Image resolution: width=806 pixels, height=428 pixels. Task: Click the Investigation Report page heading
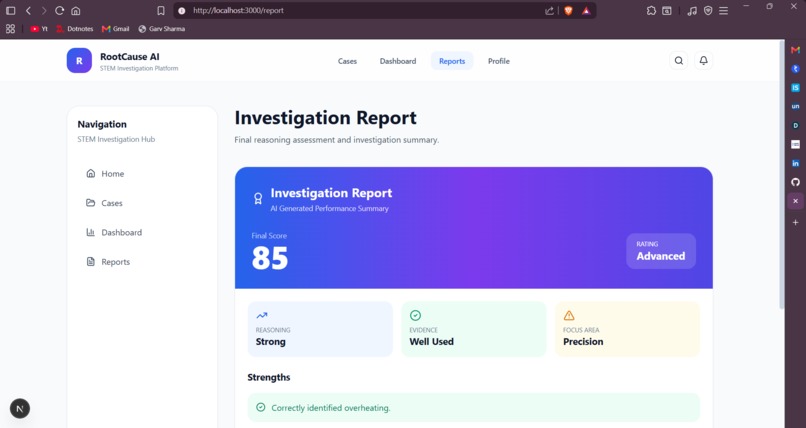click(x=325, y=118)
